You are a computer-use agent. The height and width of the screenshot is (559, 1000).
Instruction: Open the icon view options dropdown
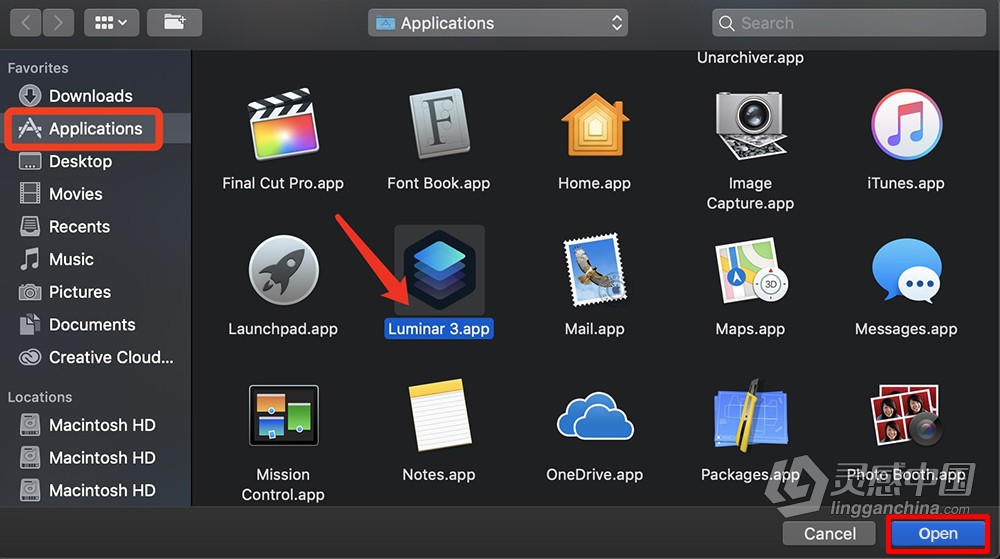tap(111, 23)
